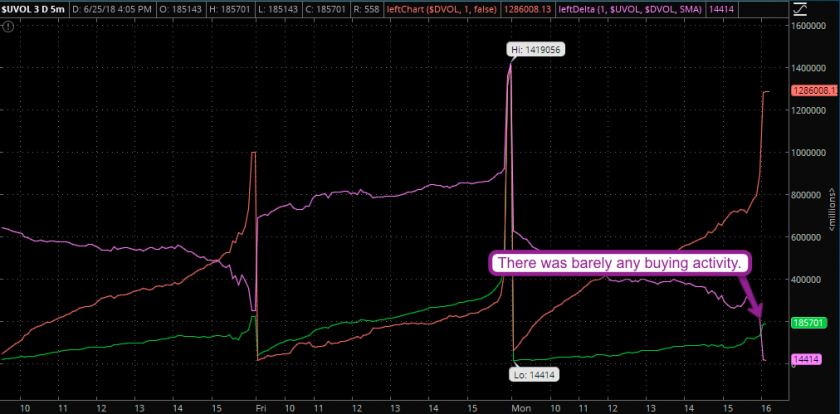
Task: Click the circled info icon below the symbol
Action: 9,26
